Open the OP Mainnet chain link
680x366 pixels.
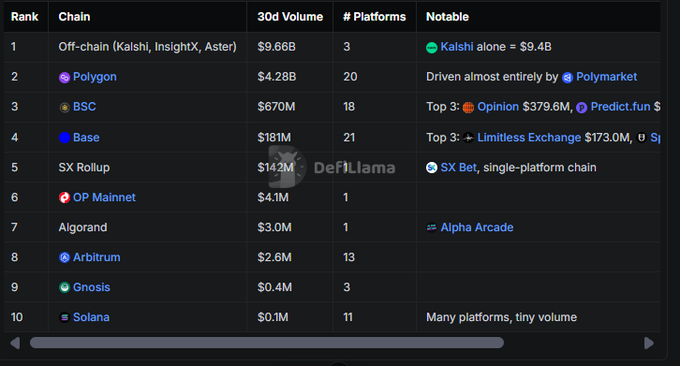[x=104, y=197]
